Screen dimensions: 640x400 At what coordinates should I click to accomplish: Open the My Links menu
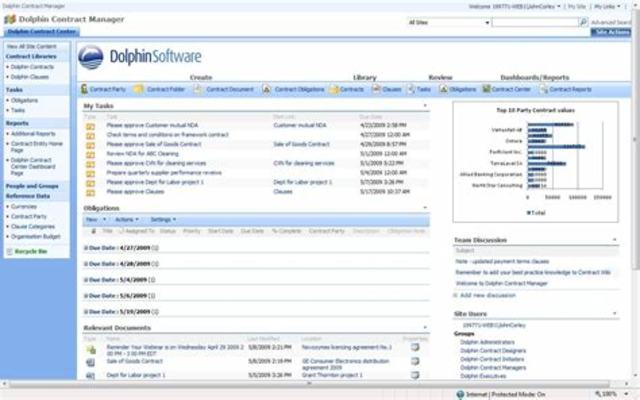[x=607, y=7]
